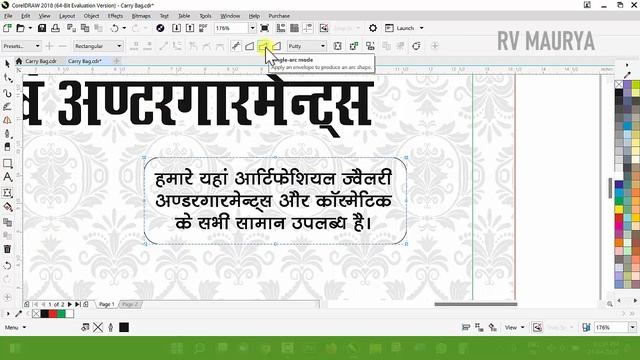Select the Rectangle tool
640x360 pixels.
(7, 163)
